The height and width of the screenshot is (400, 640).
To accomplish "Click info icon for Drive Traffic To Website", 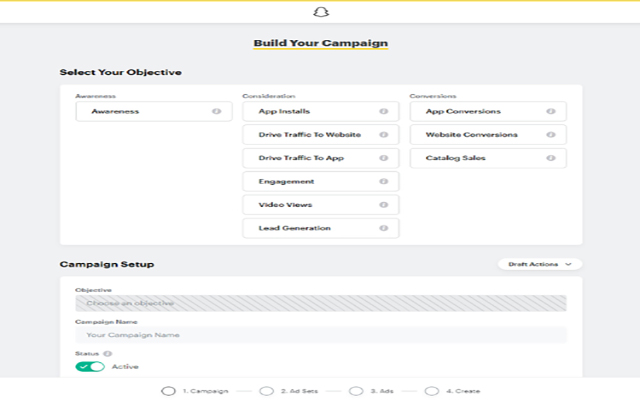I will 383,135.
